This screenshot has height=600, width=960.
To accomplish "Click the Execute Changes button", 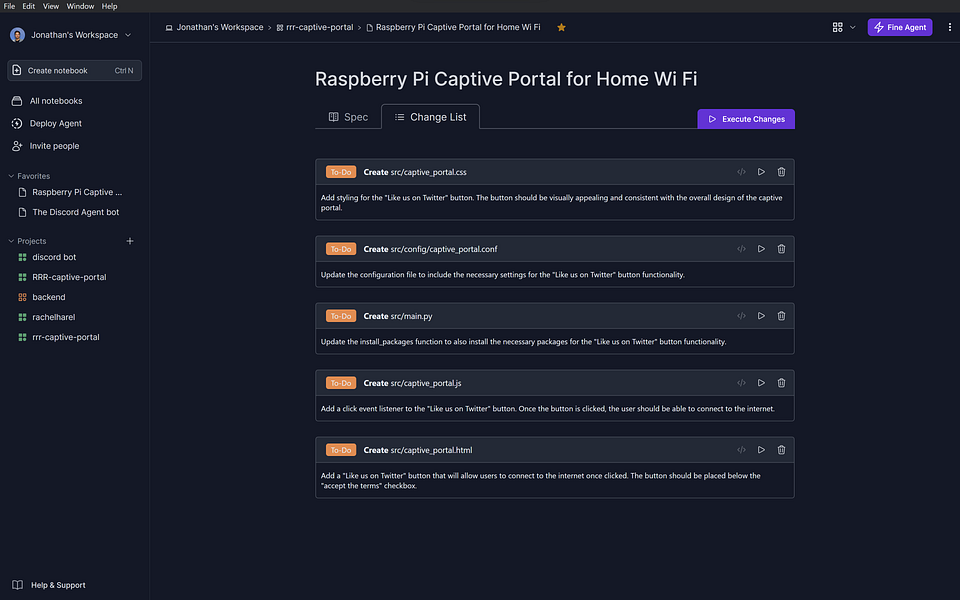I will pos(746,118).
